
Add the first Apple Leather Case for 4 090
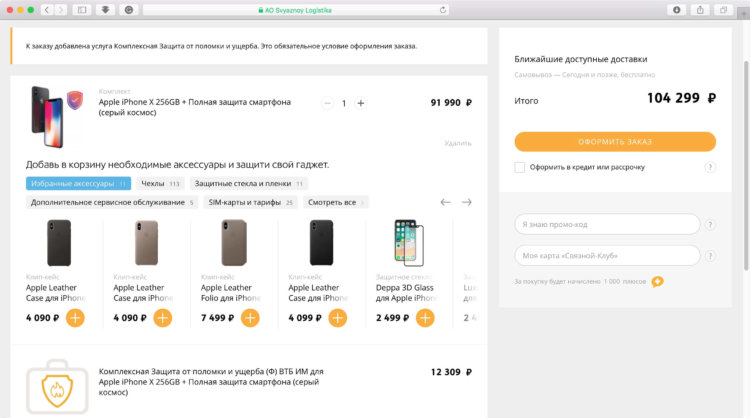(x=75, y=318)
